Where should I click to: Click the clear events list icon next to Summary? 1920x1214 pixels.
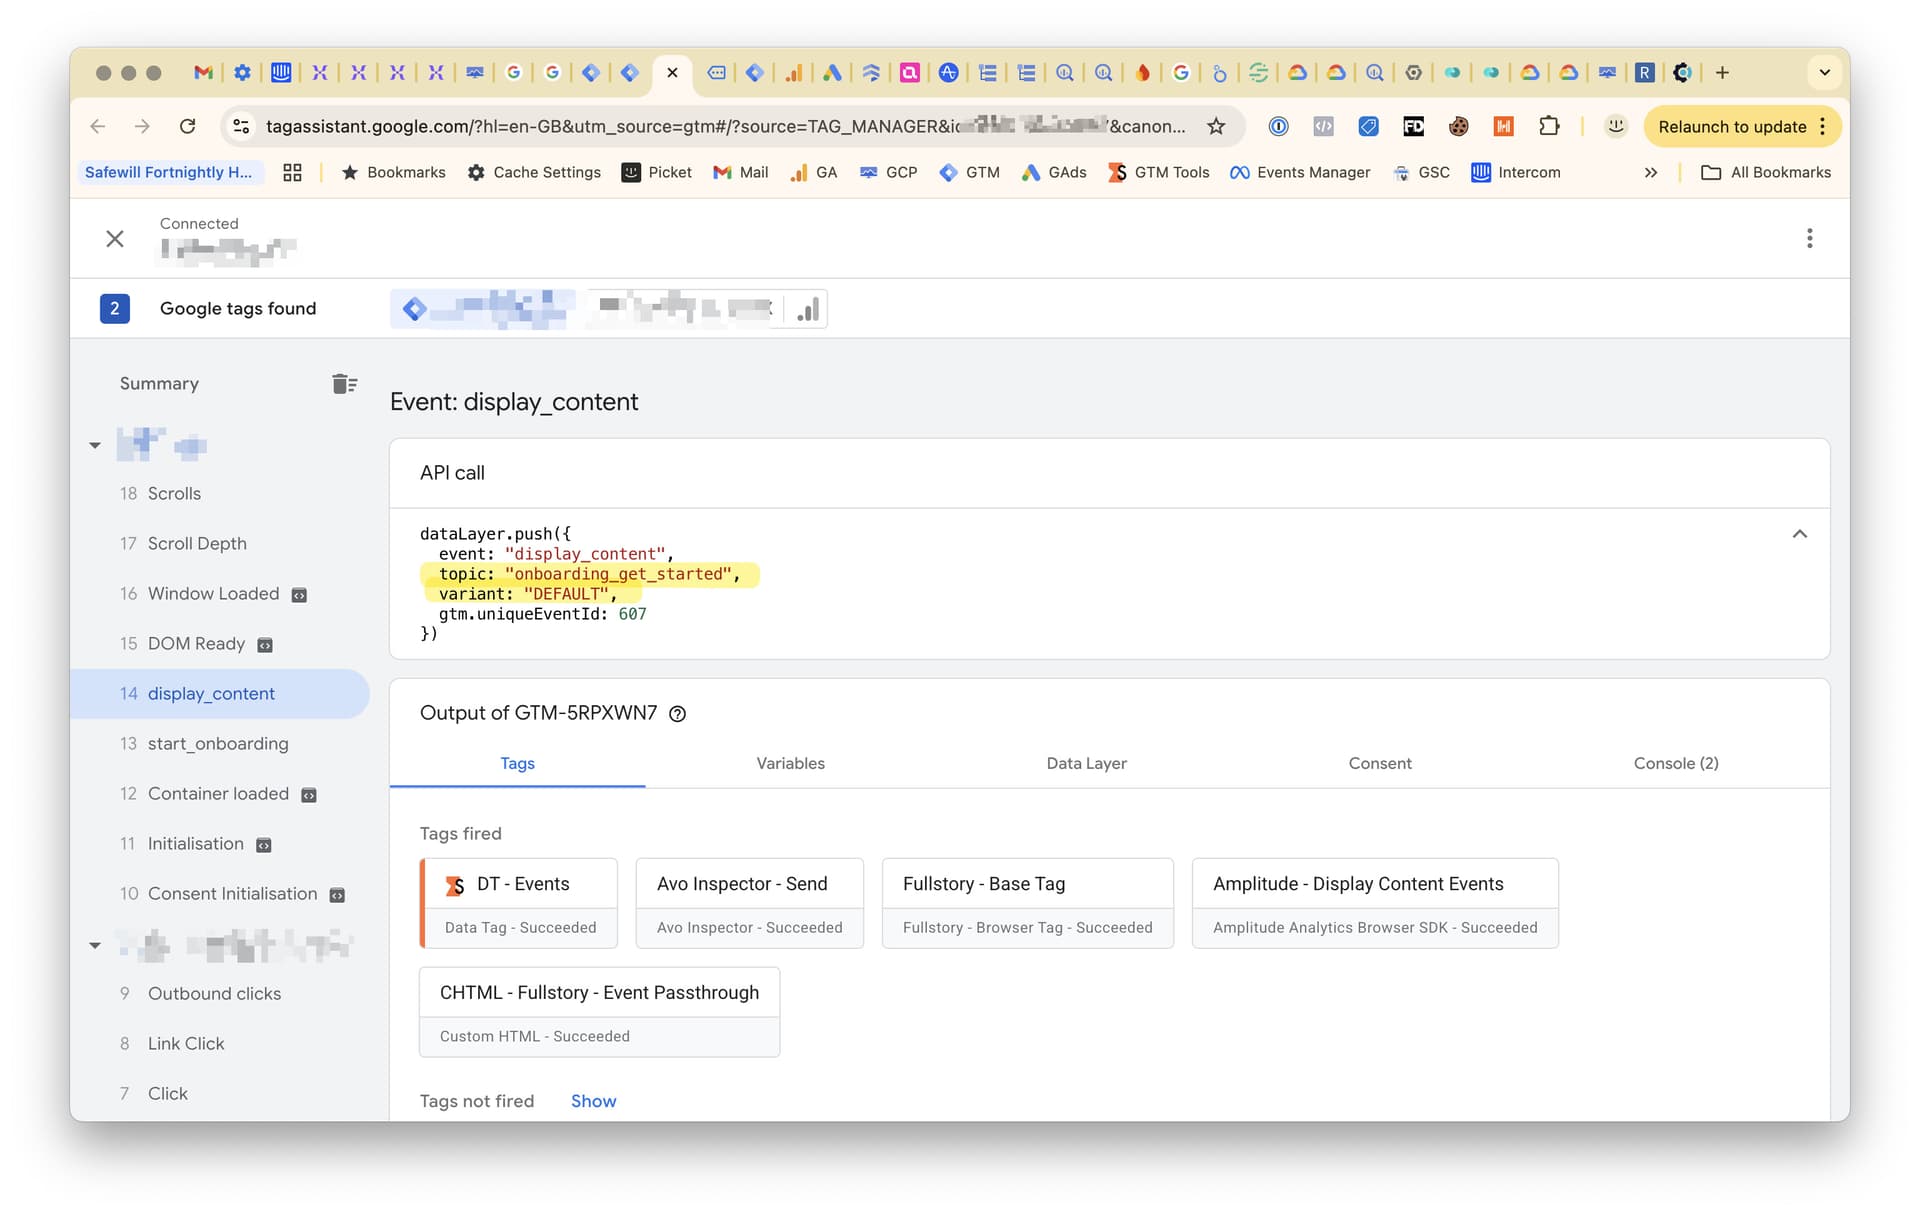click(x=344, y=384)
